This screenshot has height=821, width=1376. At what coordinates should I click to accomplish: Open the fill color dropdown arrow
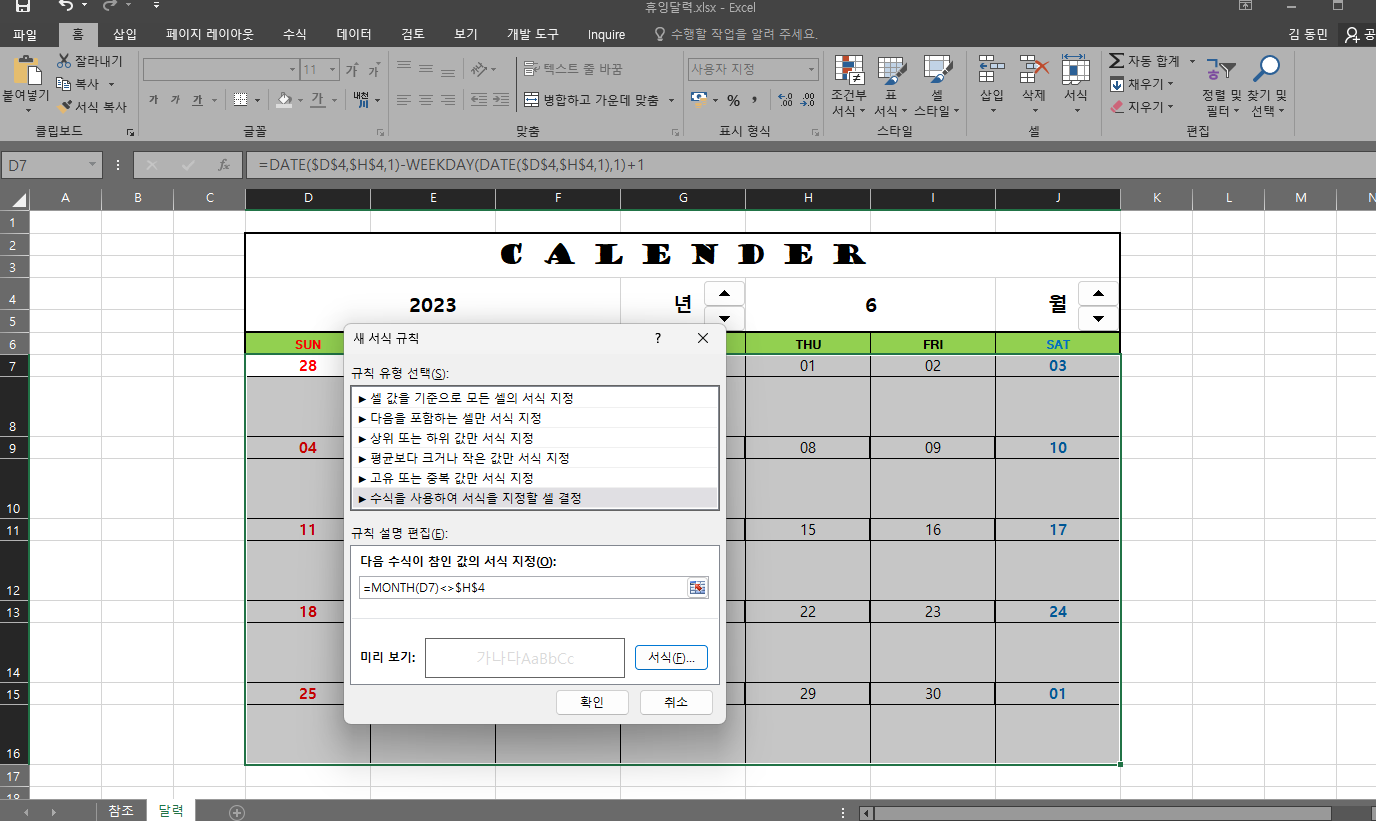click(300, 100)
